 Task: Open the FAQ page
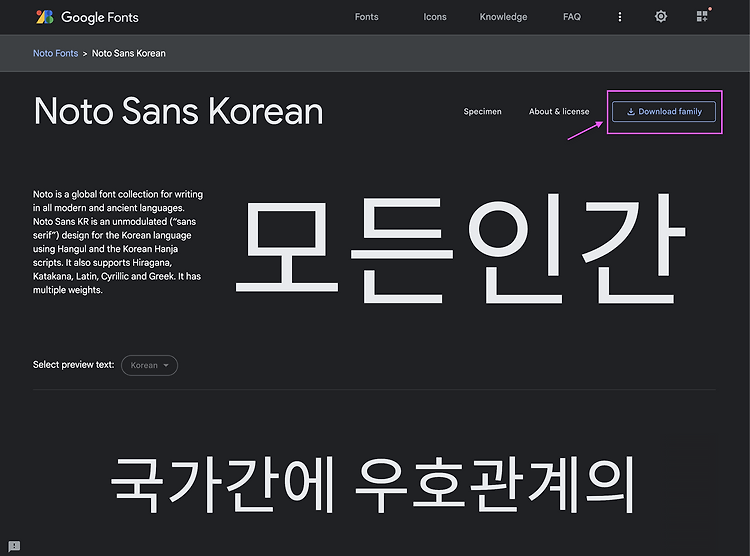(x=572, y=17)
